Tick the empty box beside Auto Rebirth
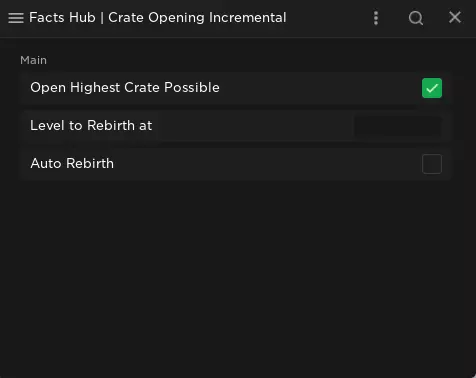The width and height of the screenshot is (476, 378). (x=432, y=164)
